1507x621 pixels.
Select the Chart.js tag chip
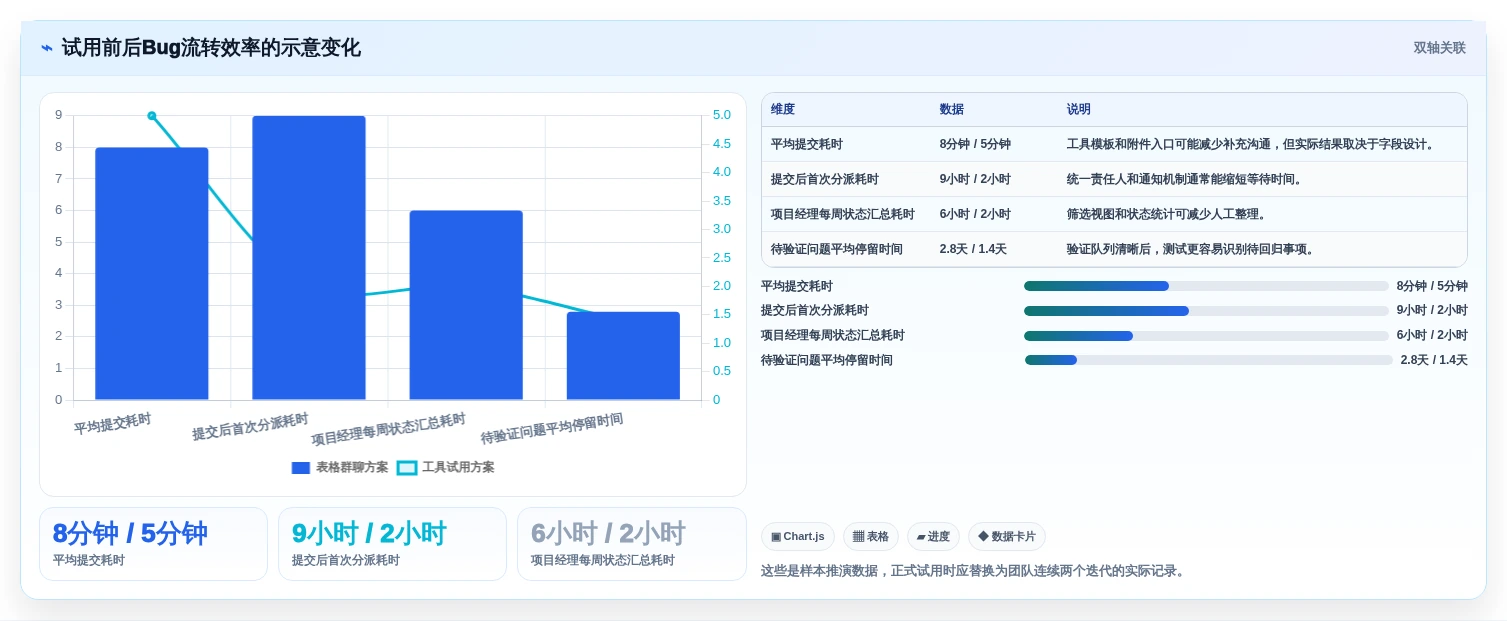pyautogui.click(x=798, y=536)
